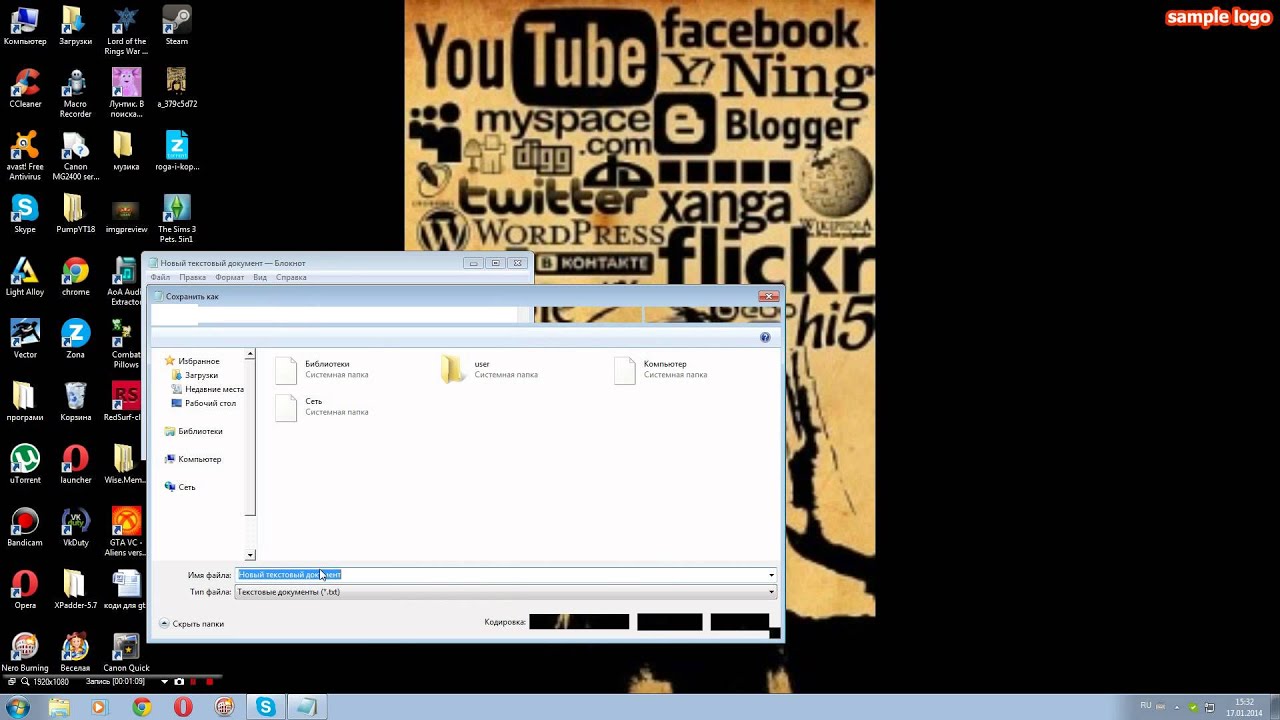Open Canon MG2400 series desktop shortcut
Viewport: 1280px width, 720px height.
click(75, 156)
